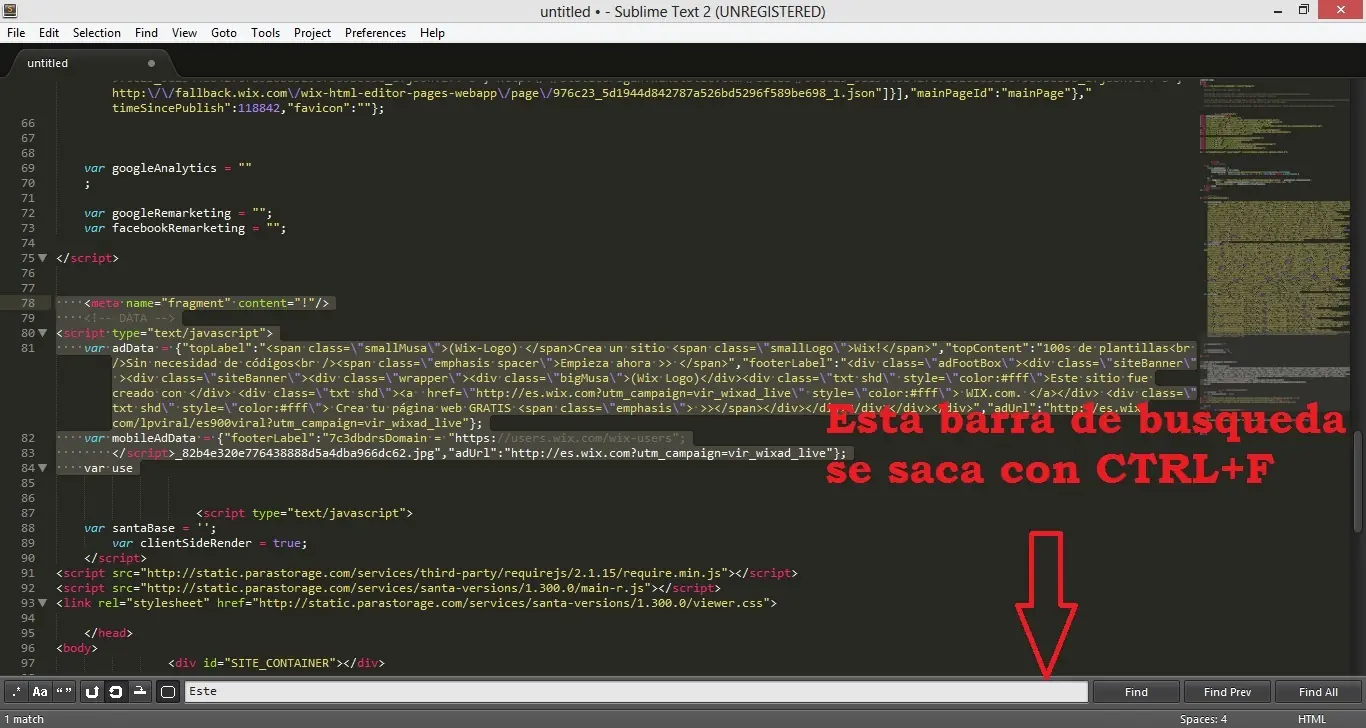Toggle regular expression search mode
The height and width of the screenshot is (728, 1366).
pyautogui.click(x=16, y=691)
